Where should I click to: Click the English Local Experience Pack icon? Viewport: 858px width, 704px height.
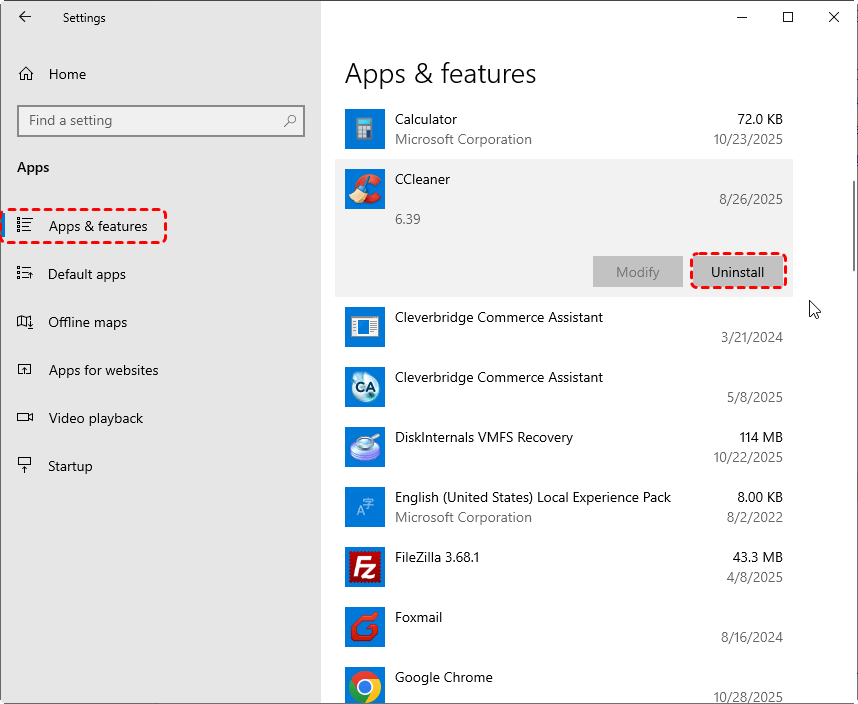(364, 507)
